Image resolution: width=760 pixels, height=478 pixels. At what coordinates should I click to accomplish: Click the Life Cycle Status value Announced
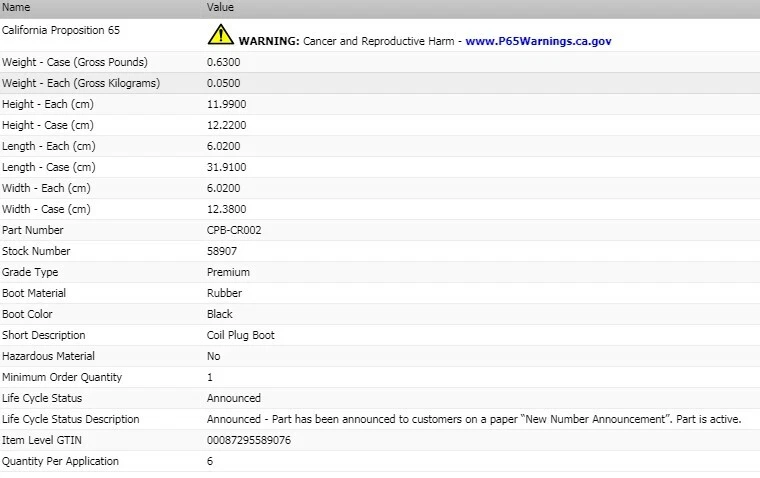(x=234, y=398)
